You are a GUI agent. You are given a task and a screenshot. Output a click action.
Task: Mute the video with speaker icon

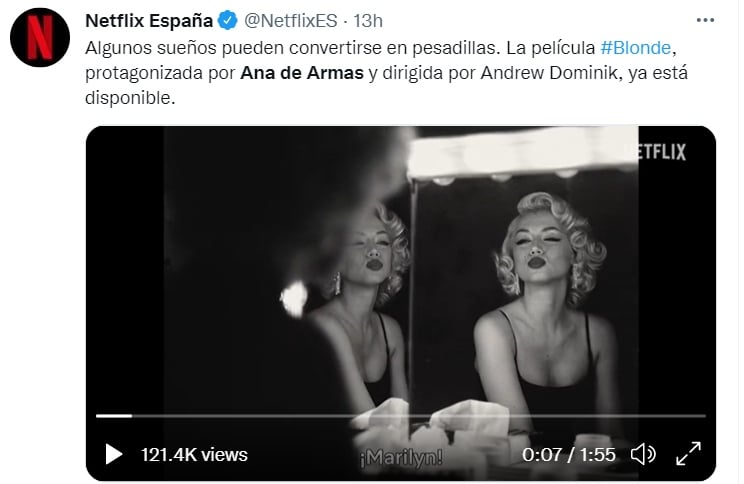(643, 454)
